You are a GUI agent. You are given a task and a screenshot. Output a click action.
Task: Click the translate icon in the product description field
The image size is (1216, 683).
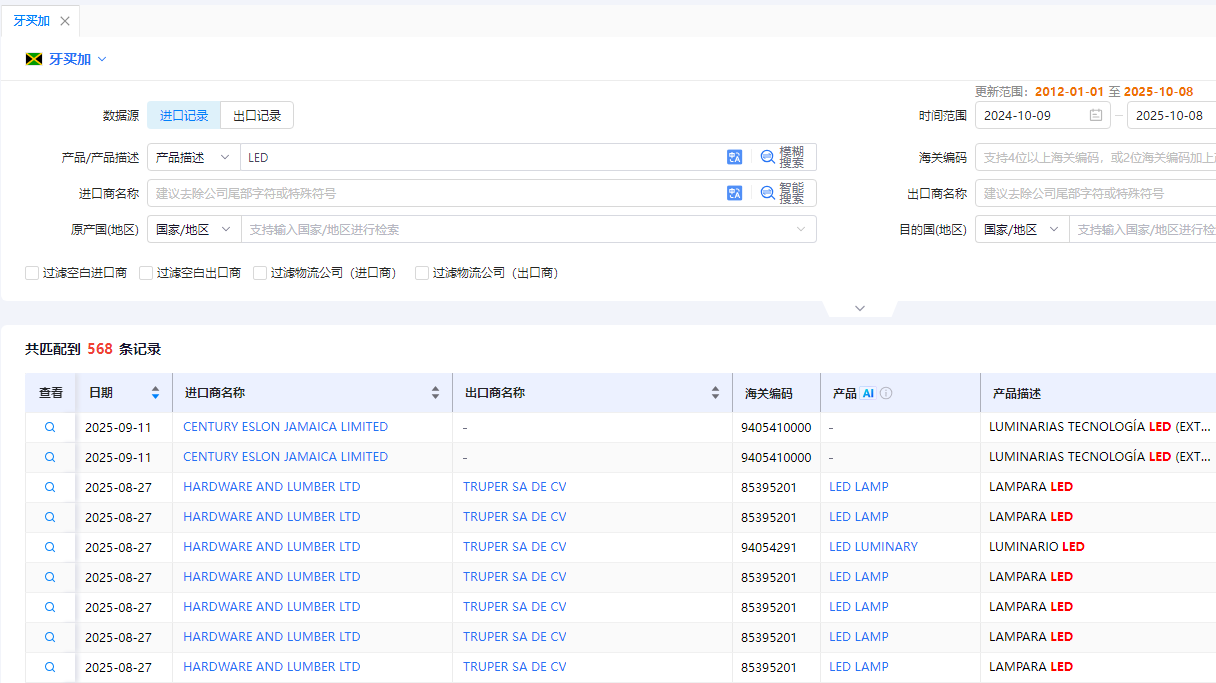[x=735, y=157]
